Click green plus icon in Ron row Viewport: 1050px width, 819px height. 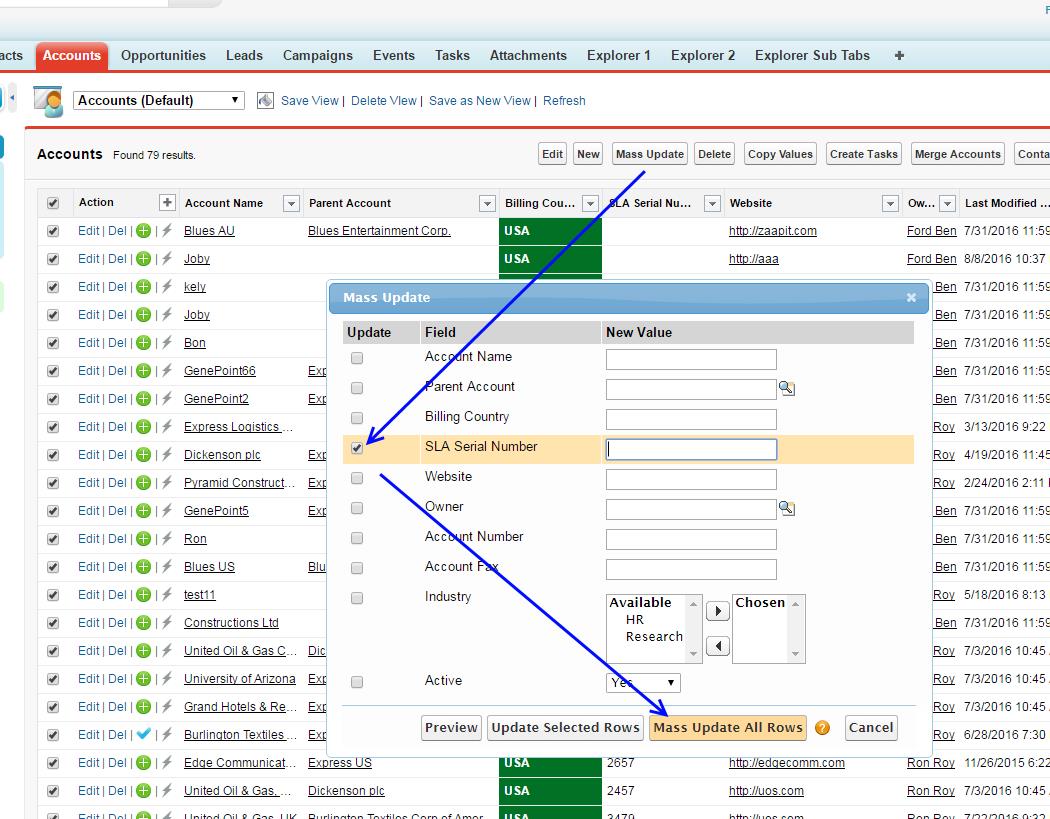click(x=143, y=539)
